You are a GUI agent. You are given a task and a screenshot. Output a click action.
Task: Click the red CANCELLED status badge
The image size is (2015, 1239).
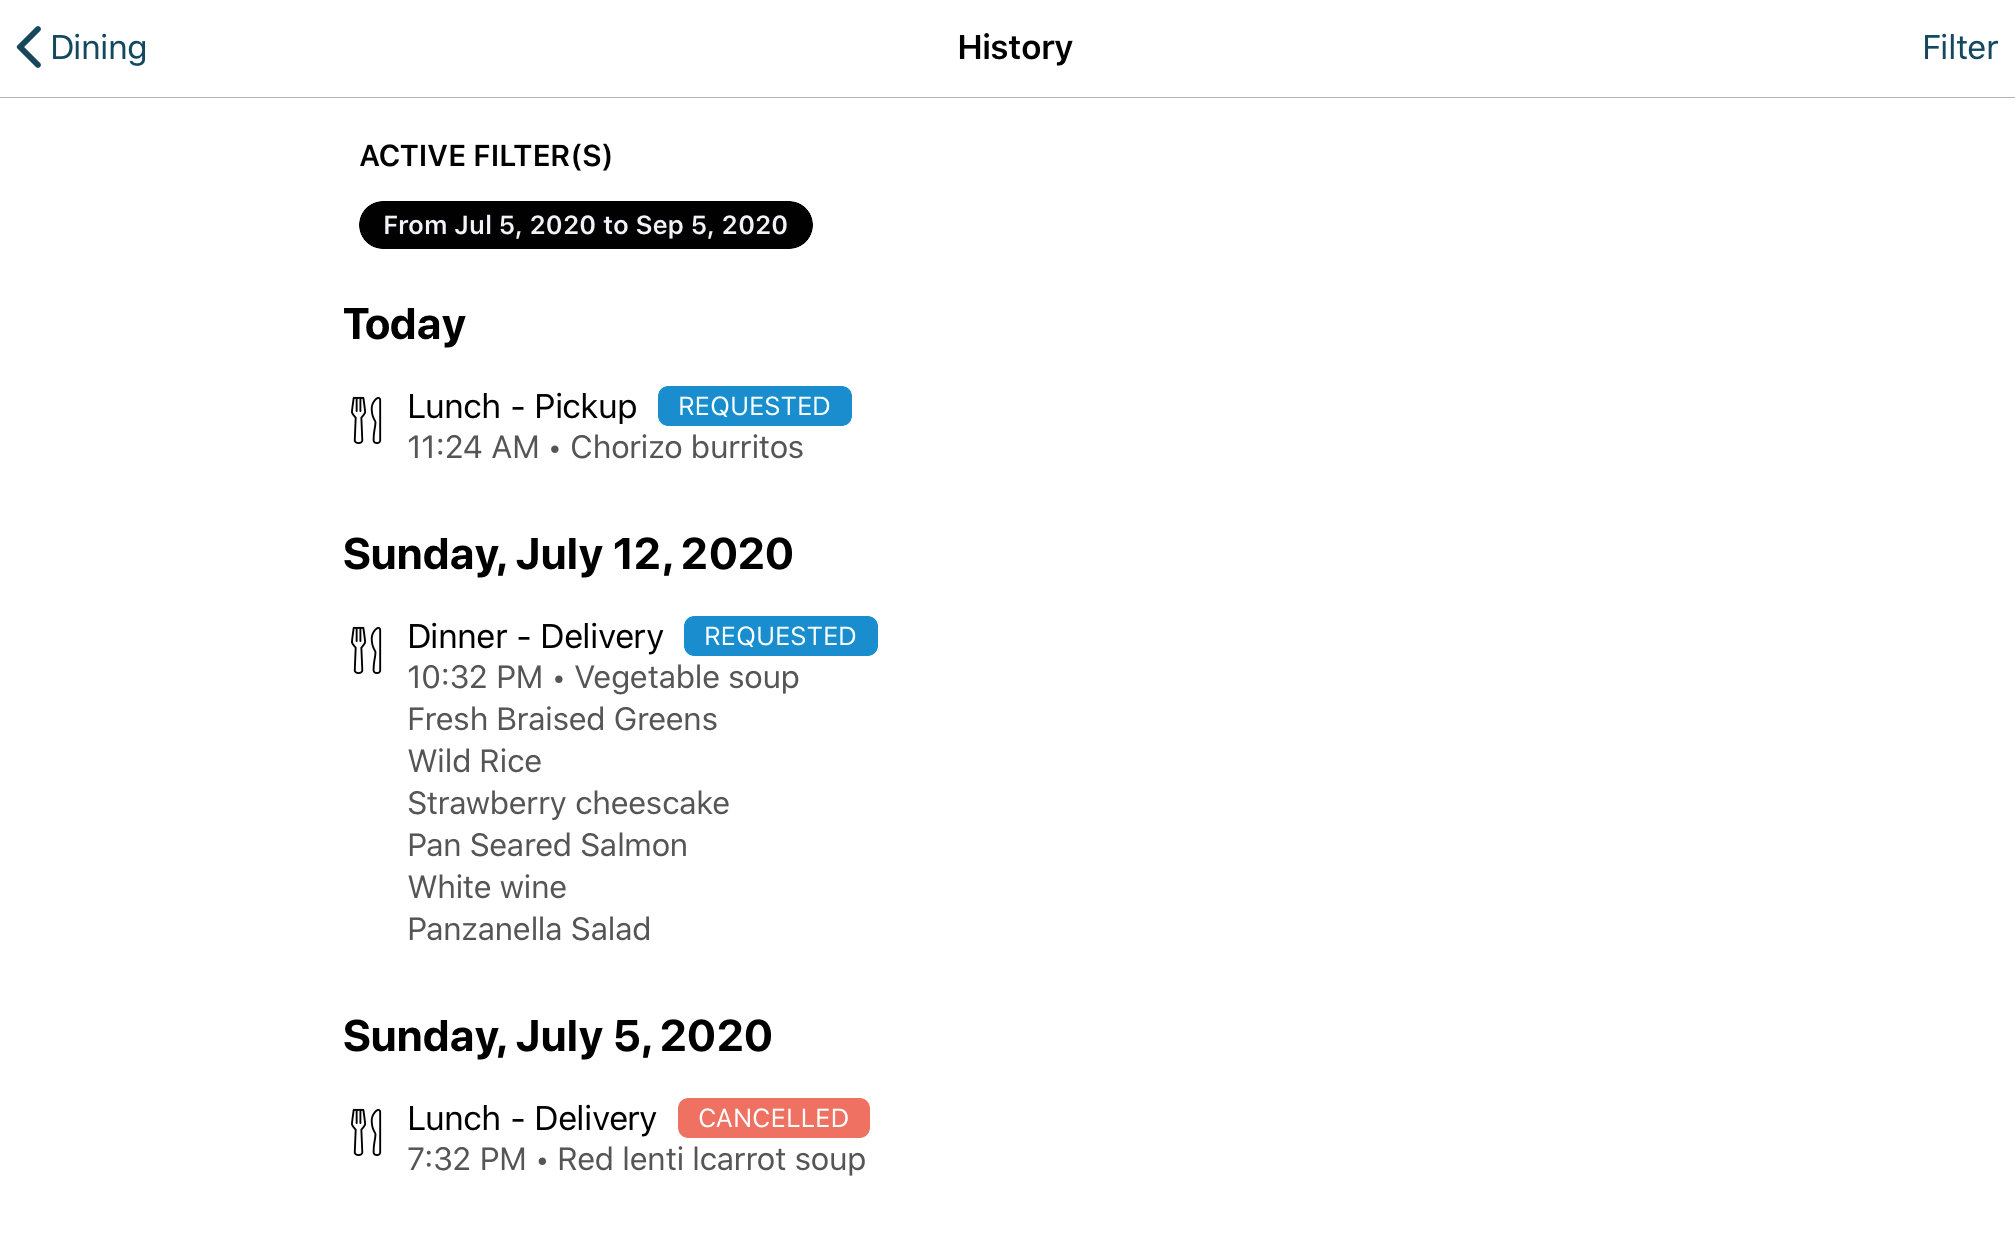coord(773,1118)
